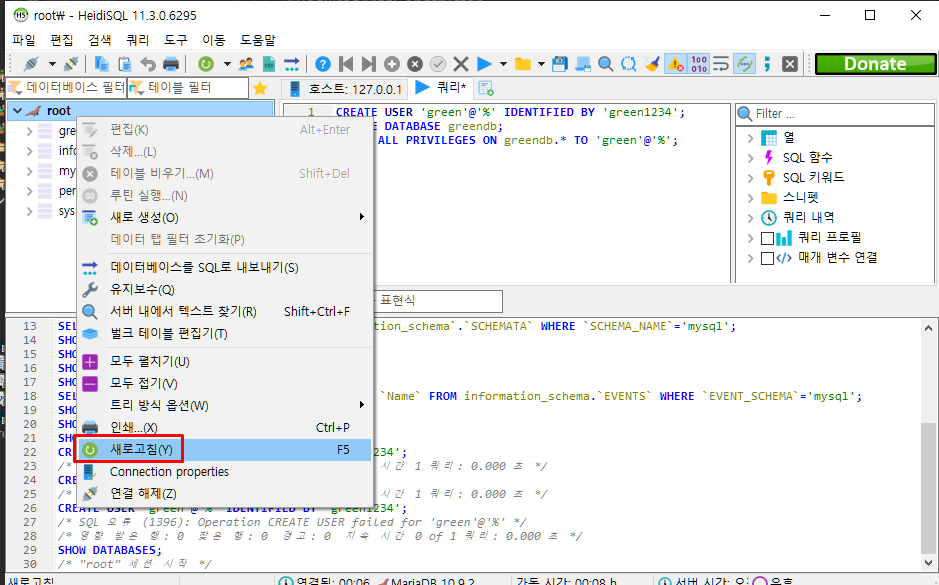Click the Cancel editing X icon
Screen dimensions: 939x585
(x=461, y=63)
